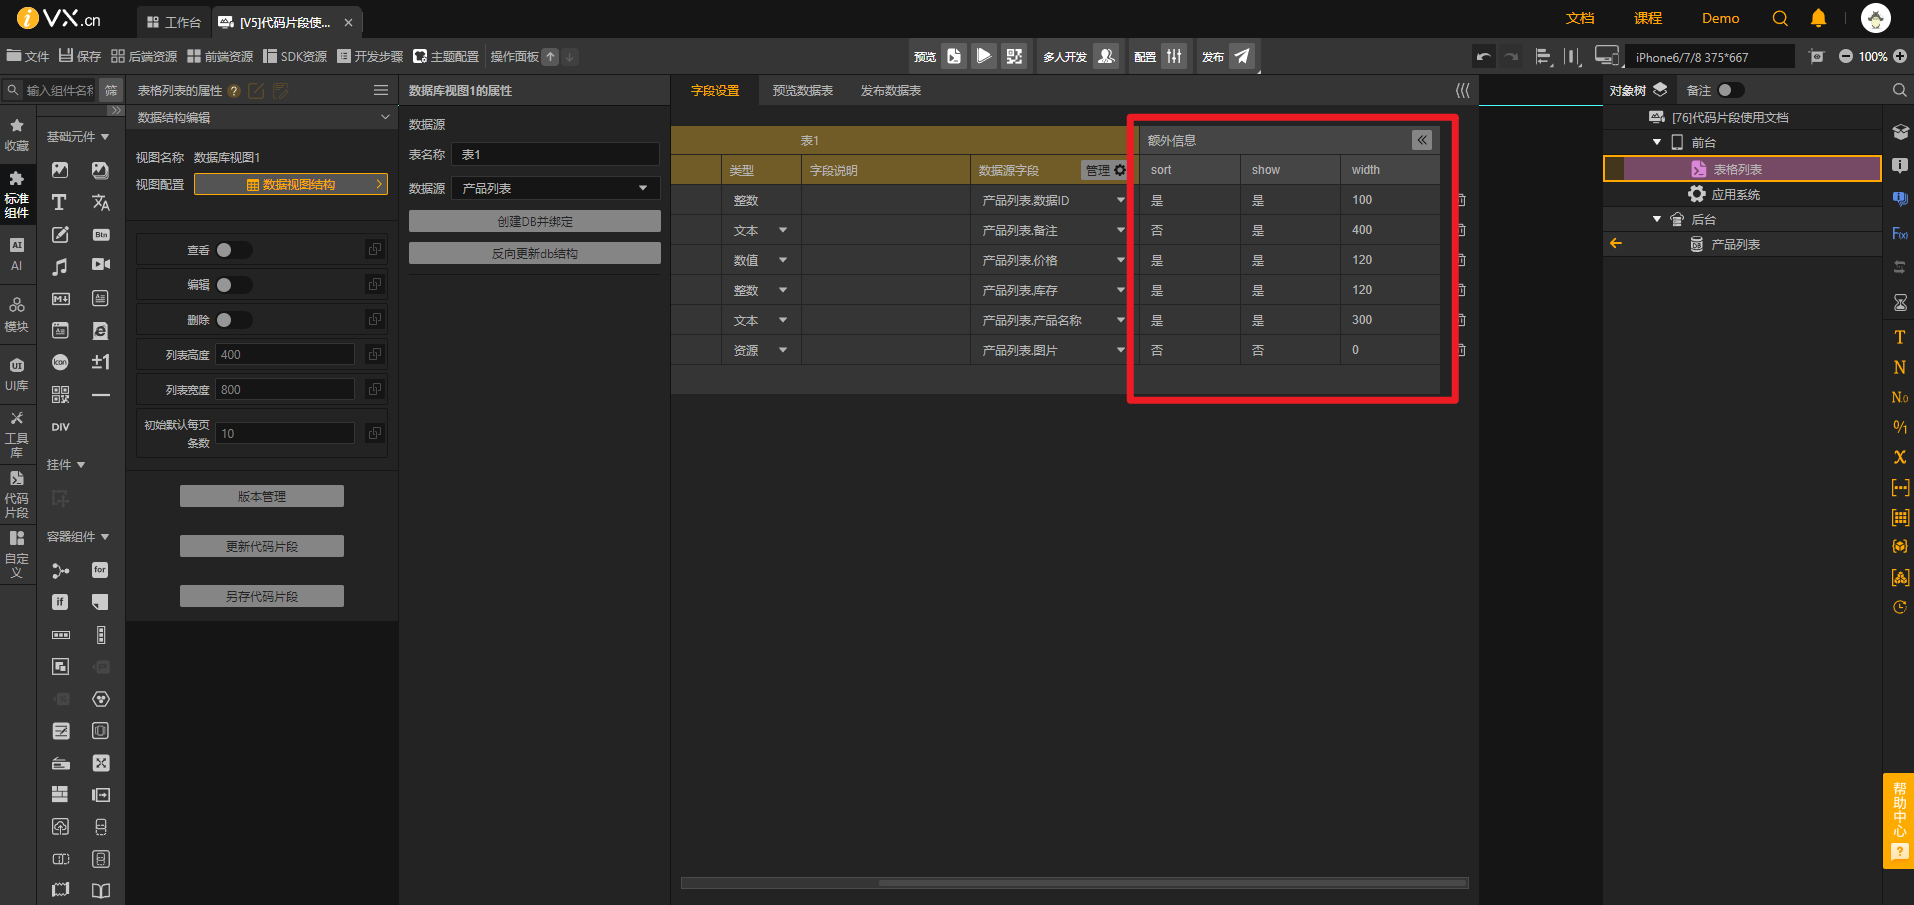Open the UI库 sidebar section
The image size is (1914, 905).
coord(17,374)
